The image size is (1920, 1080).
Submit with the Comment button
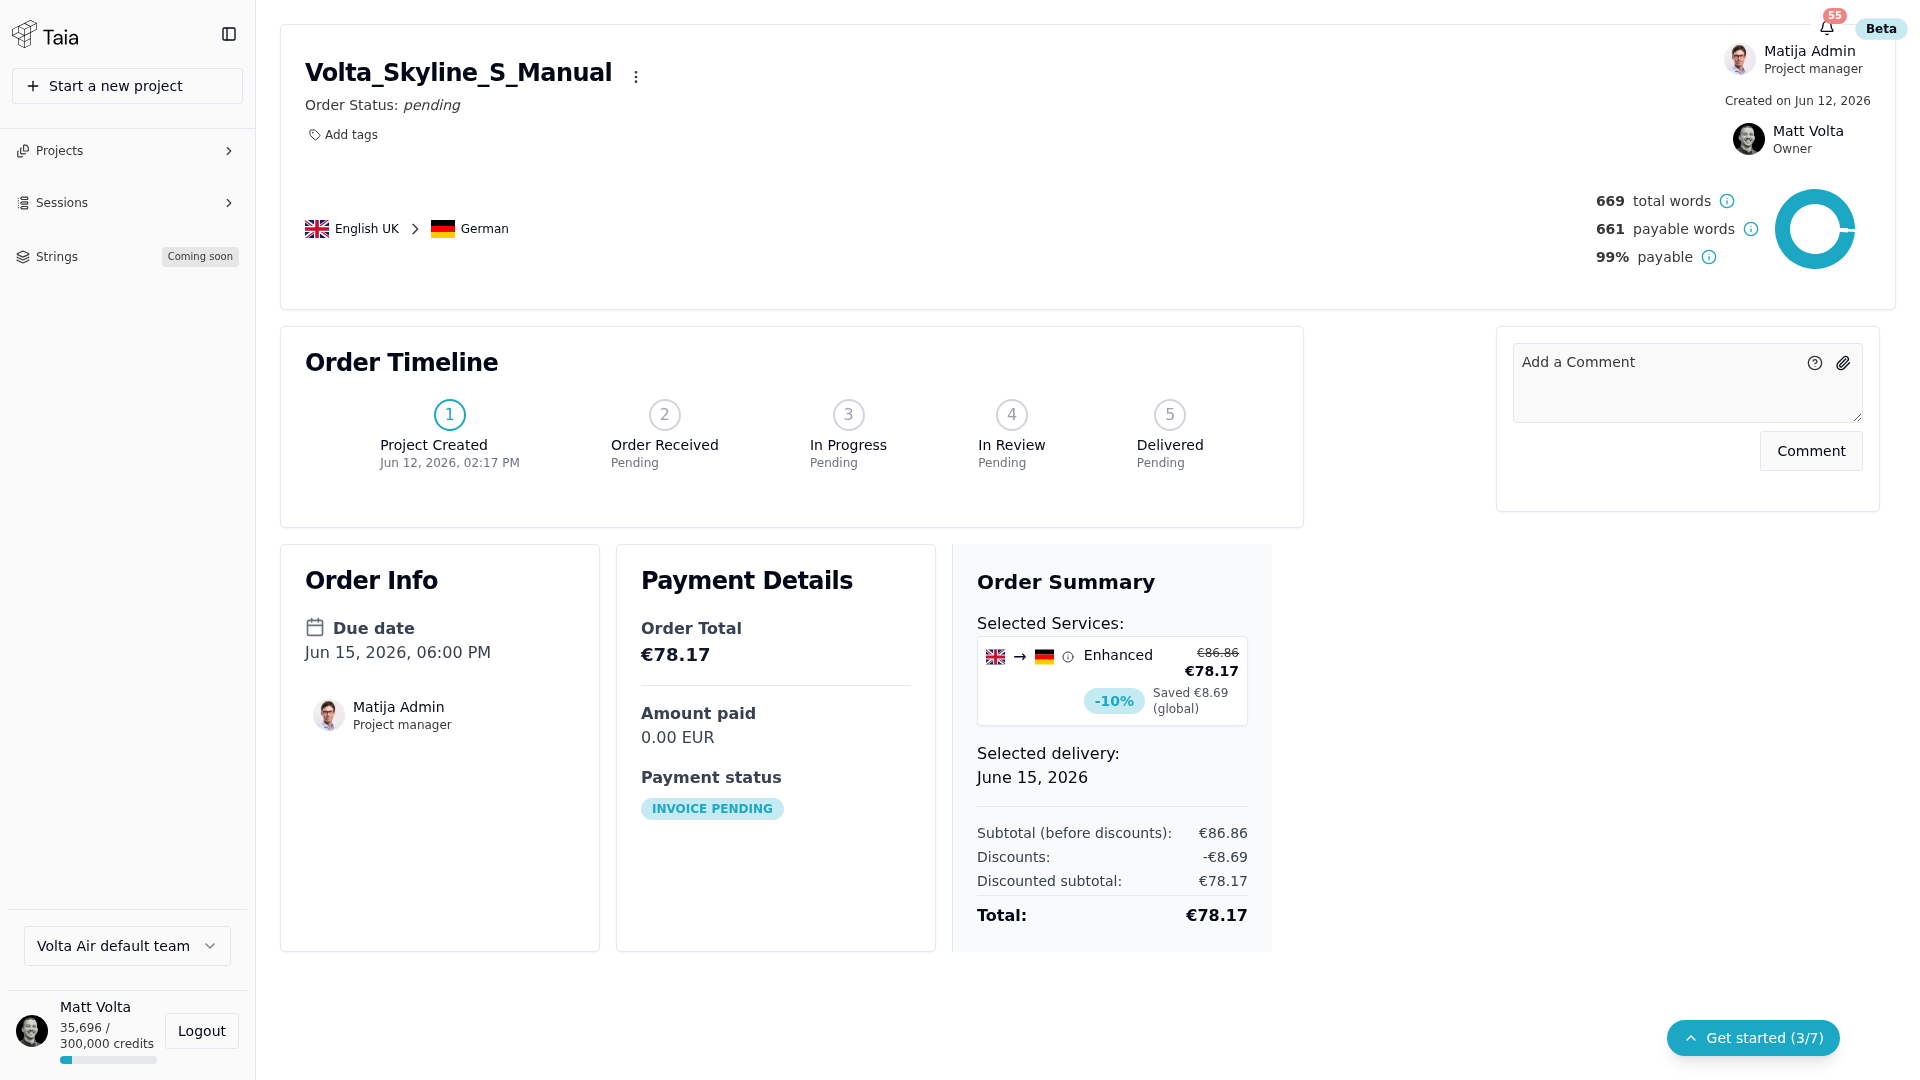tap(1811, 451)
